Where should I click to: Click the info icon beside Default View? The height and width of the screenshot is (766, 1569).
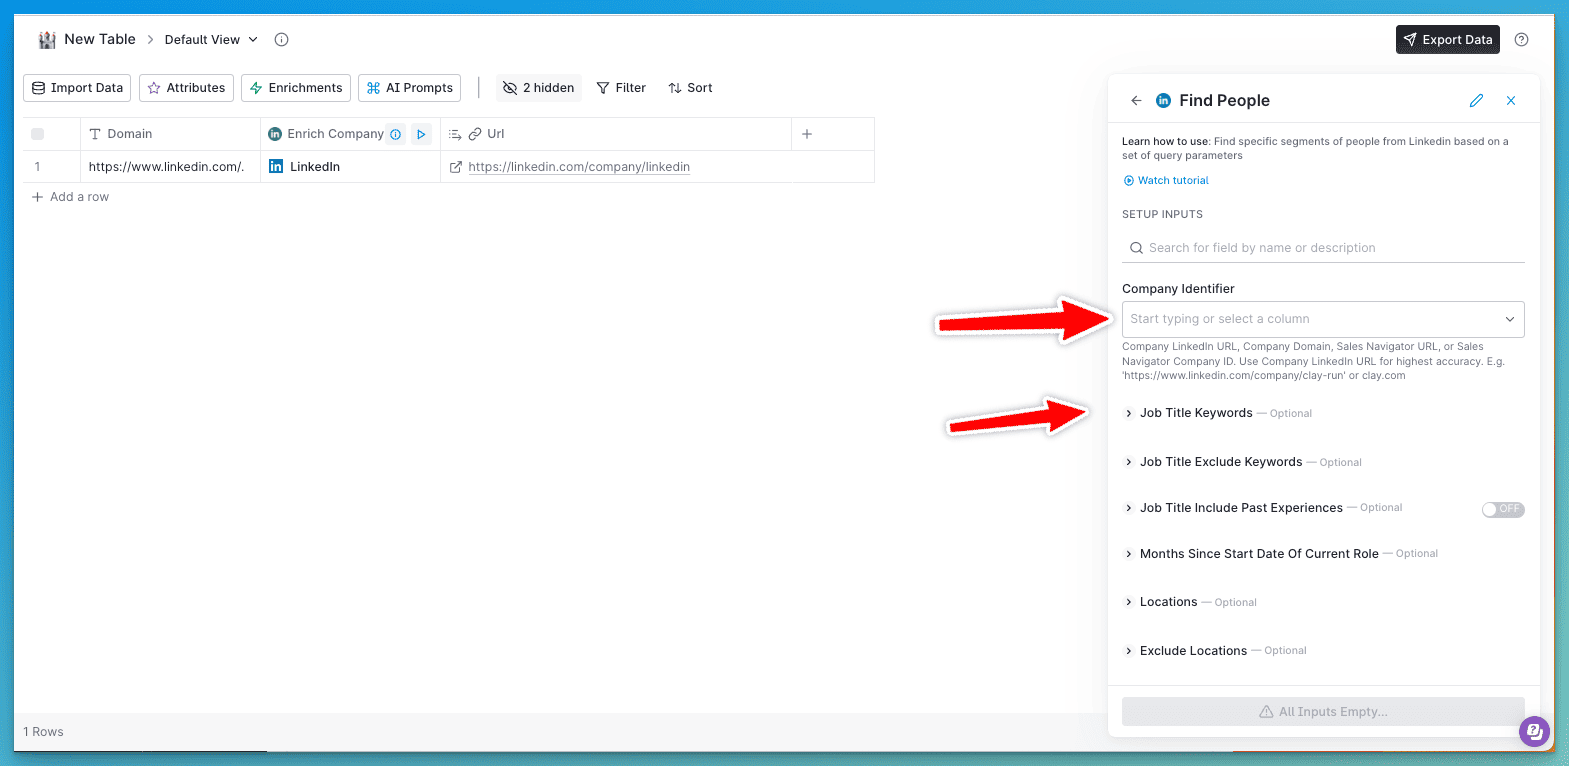point(282,40)
